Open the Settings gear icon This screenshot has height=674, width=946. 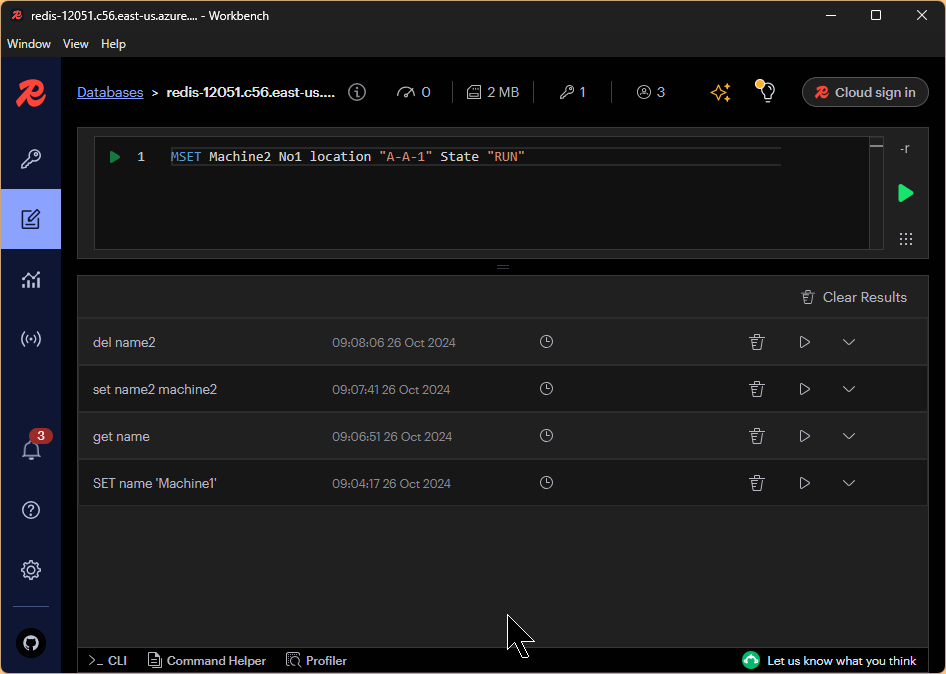tap(31, 570)
